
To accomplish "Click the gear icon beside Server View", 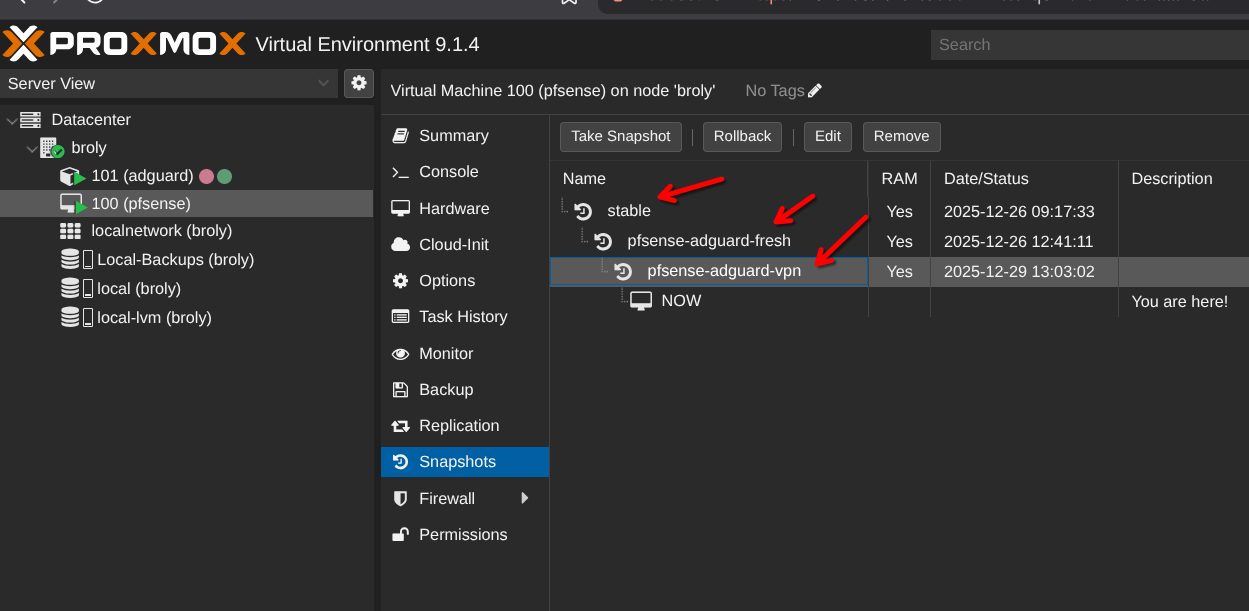I will tap(358, 83).
